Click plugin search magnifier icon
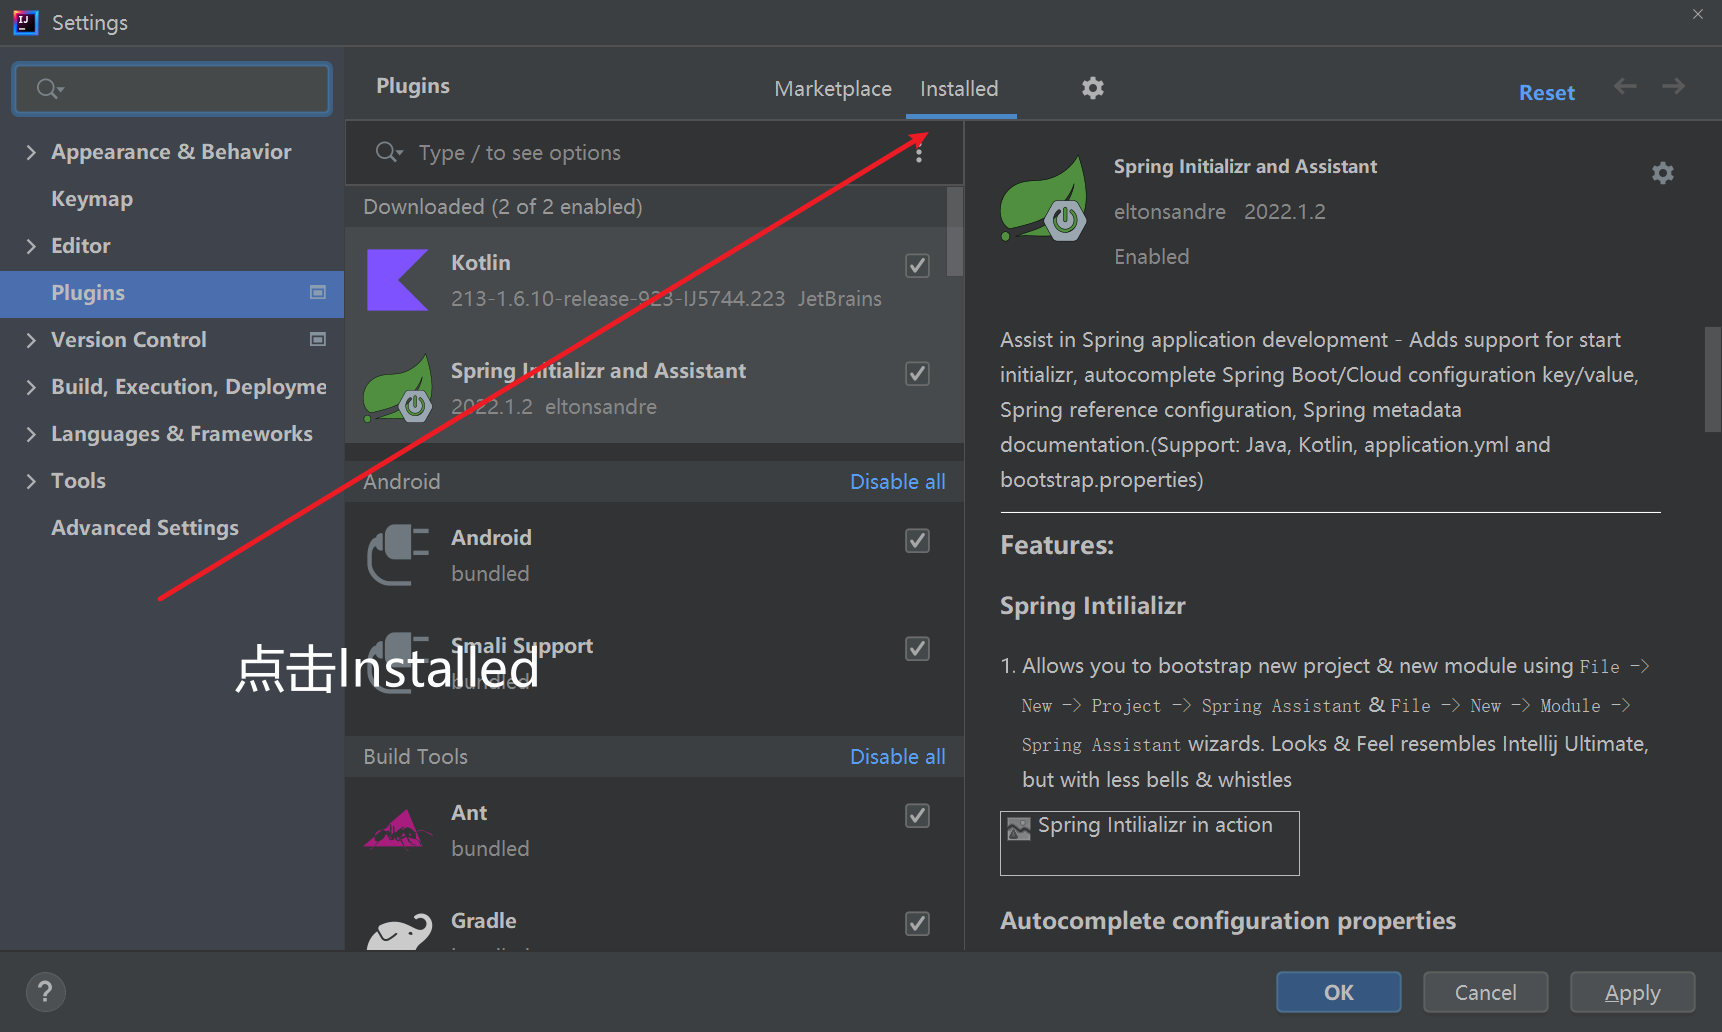This screenshot has width=1722, height=1032. 388,152
